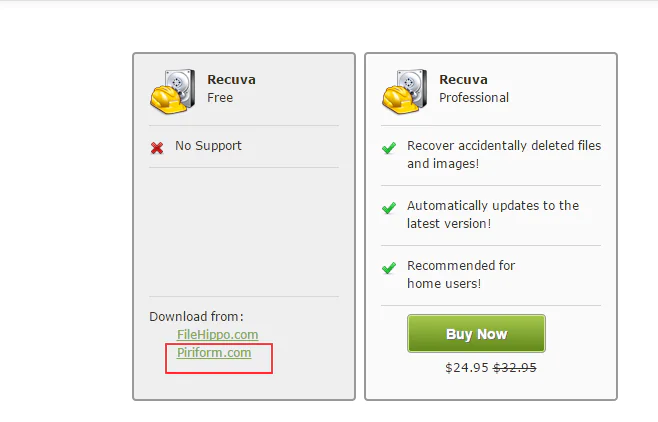Click the $24.95 current price
The height and width of the screenshot is (422, 658).
tap(467, 367)
